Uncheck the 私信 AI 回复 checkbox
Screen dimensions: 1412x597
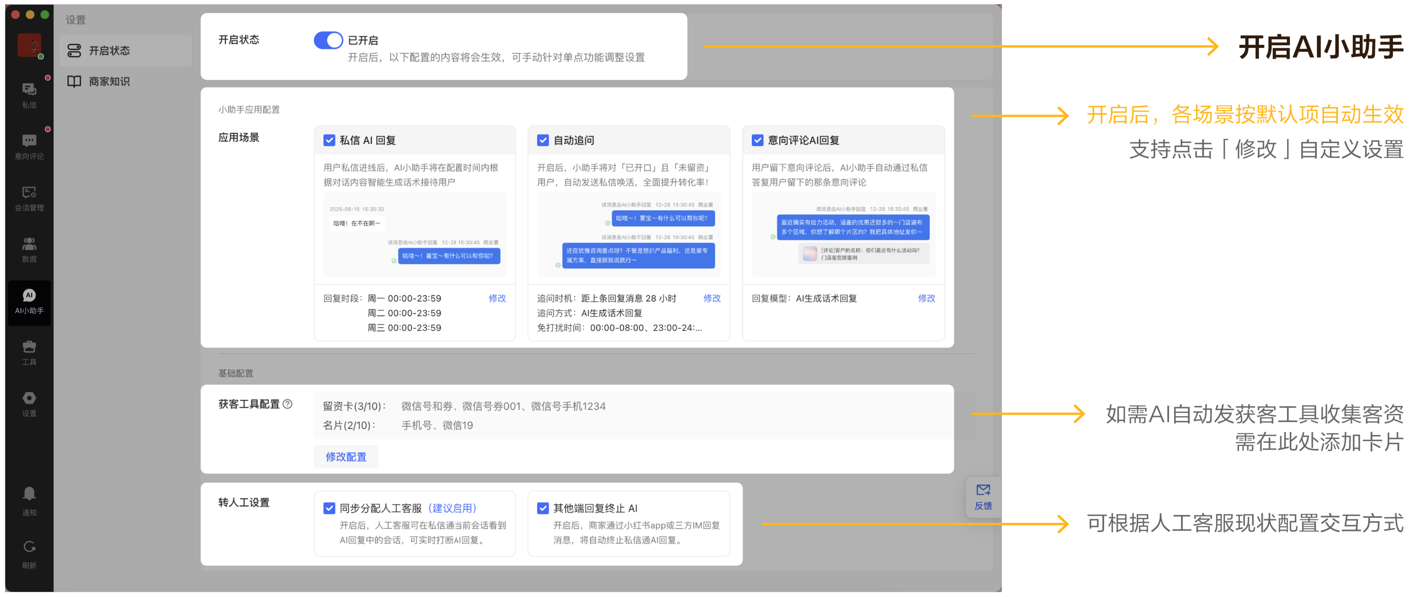click(329, 140)
